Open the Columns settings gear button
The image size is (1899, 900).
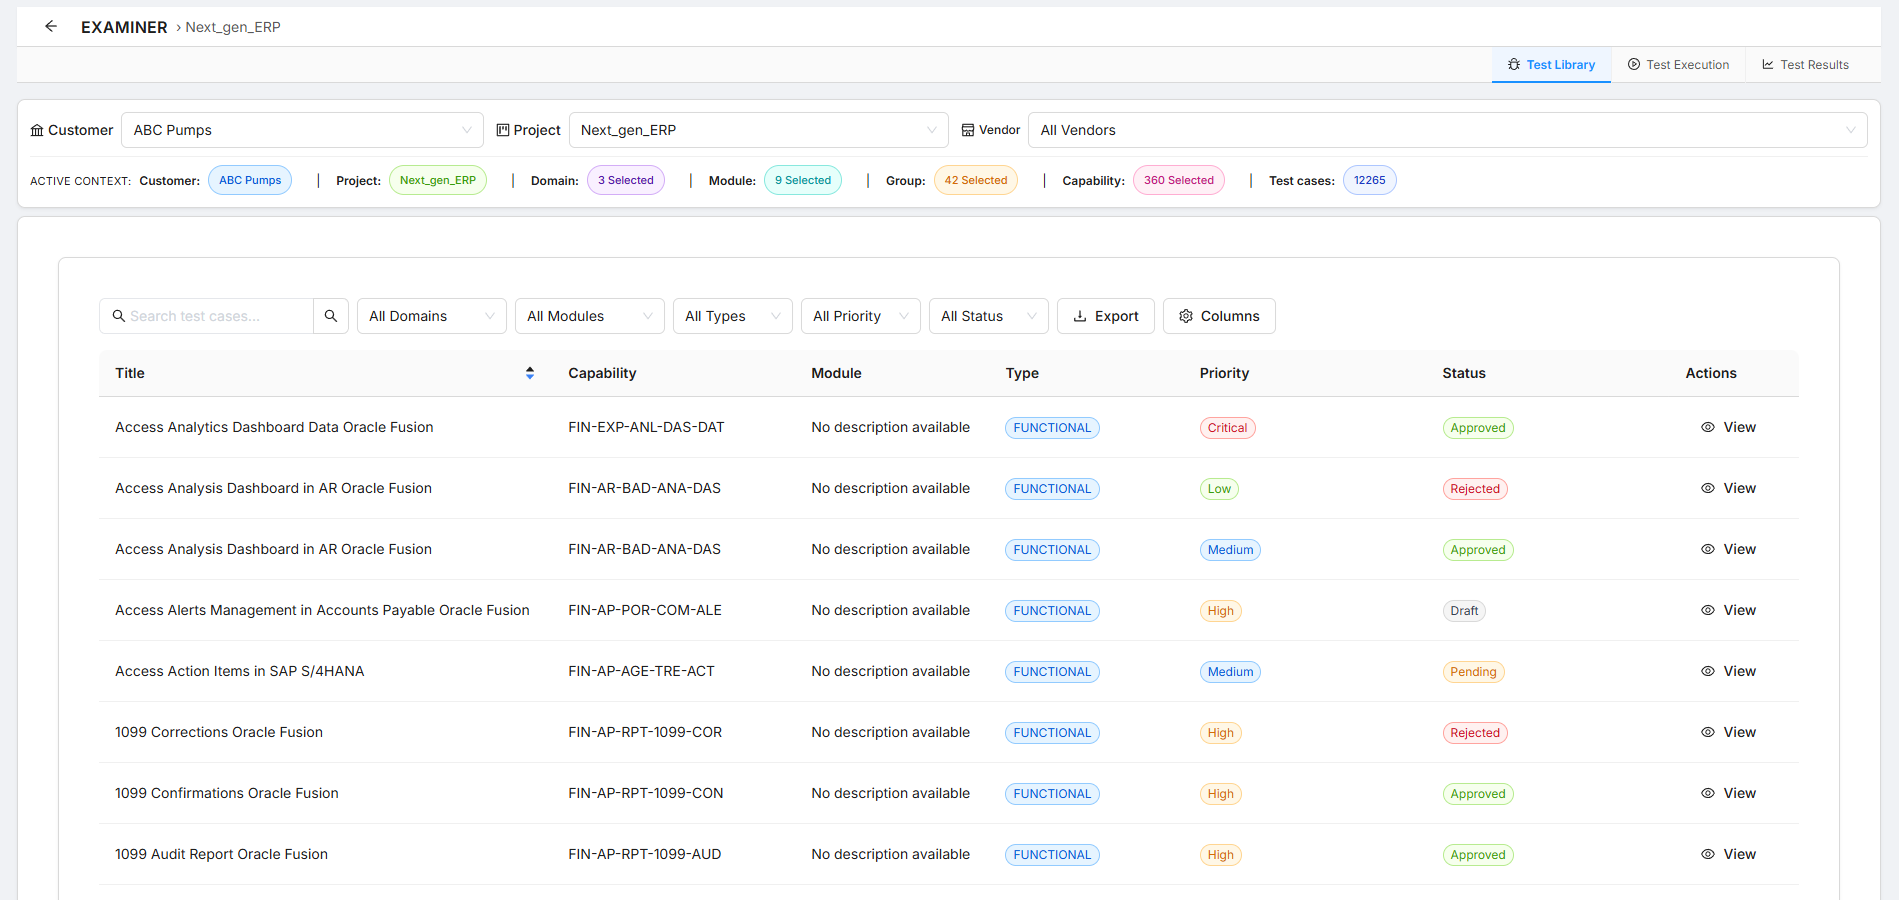1219,316
